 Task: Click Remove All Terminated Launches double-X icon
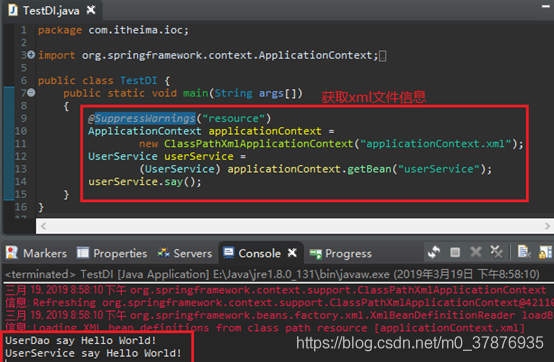tap(496, 252)
